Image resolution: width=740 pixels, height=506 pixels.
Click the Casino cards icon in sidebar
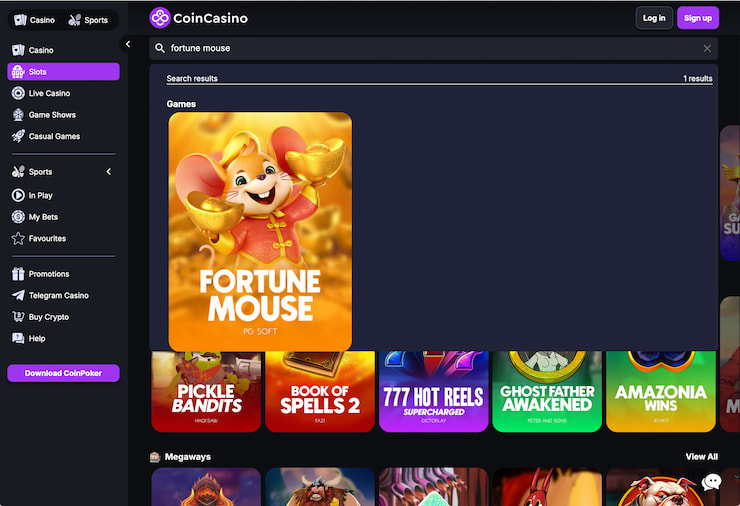[x=18, y=50]
